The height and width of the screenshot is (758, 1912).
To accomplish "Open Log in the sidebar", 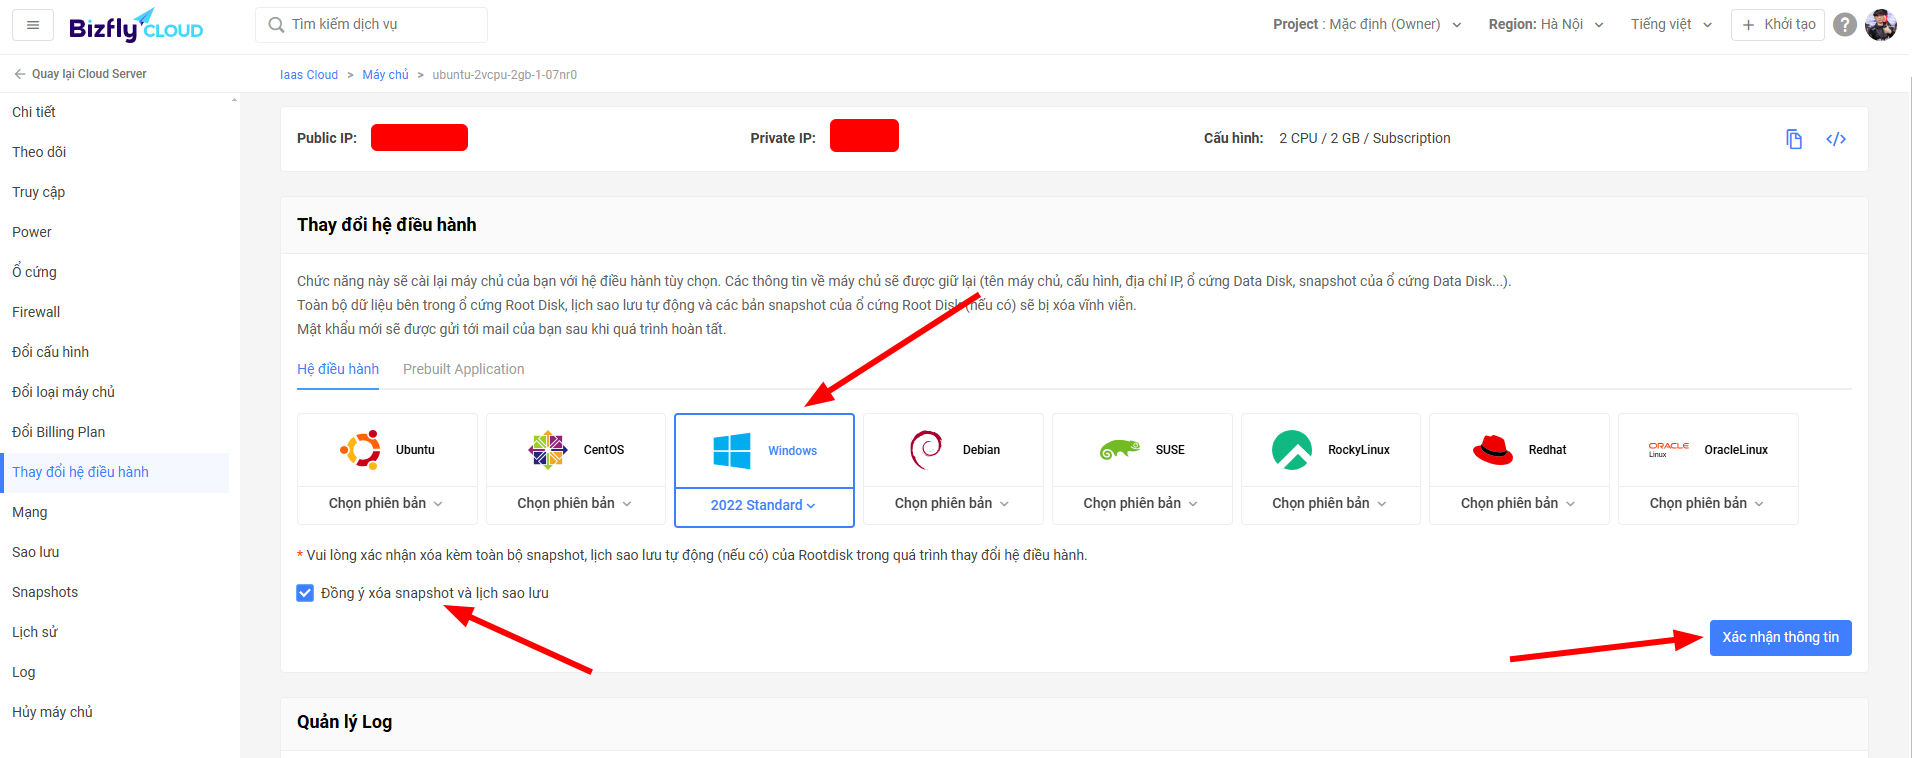I will (115, 672).
